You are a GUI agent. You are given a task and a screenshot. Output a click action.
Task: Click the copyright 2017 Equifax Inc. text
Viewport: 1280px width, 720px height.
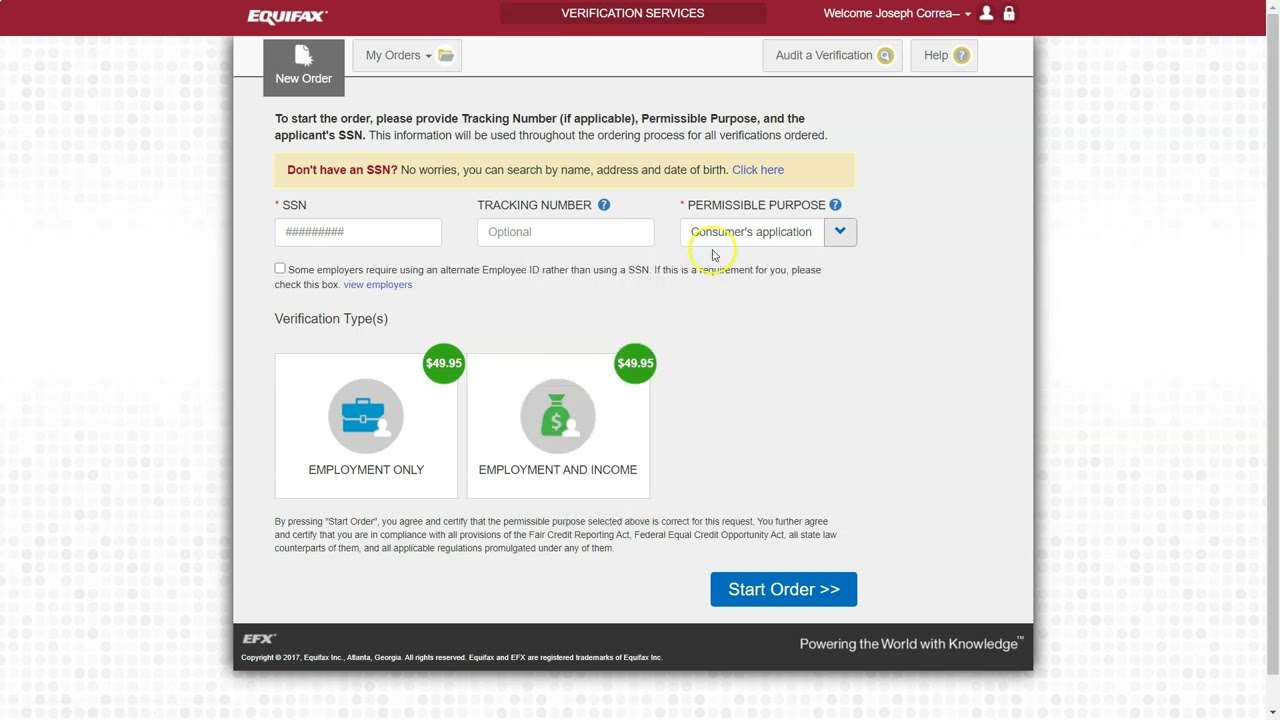pos(452,658)
